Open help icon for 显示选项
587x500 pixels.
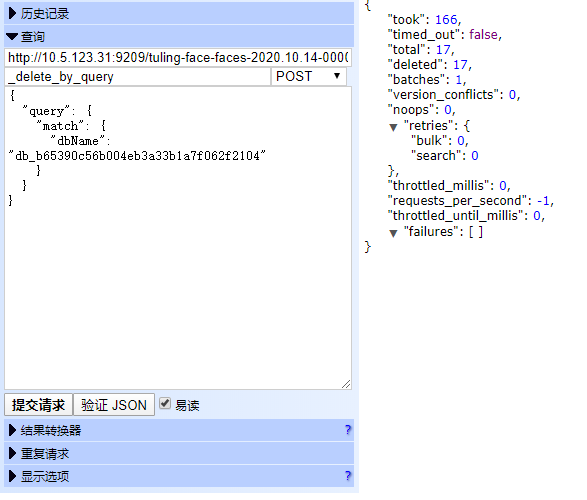tap(348, 476)
